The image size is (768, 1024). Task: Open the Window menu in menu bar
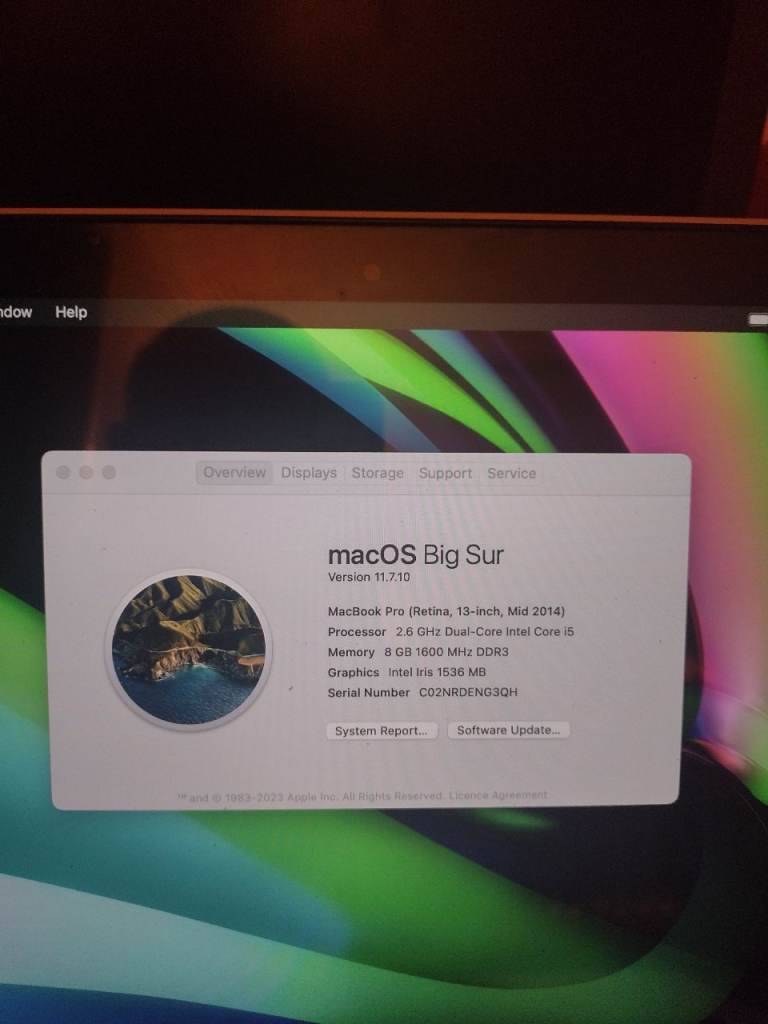click(x=15, y=312)
